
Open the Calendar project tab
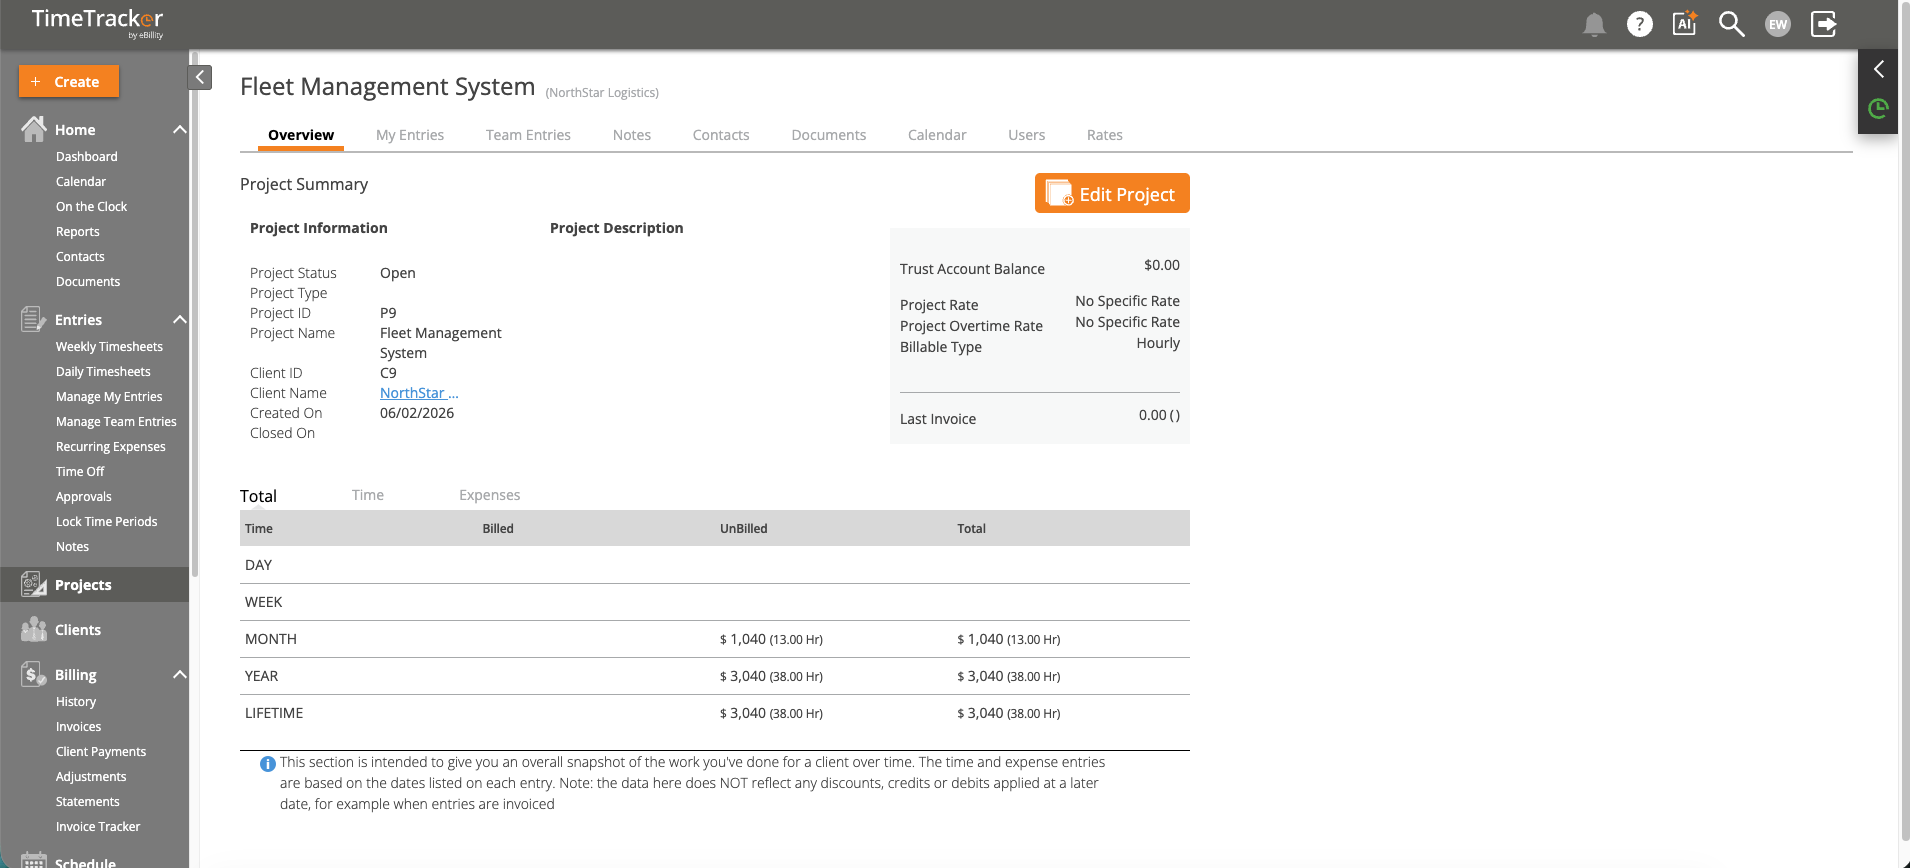click(x=937, y=135)
